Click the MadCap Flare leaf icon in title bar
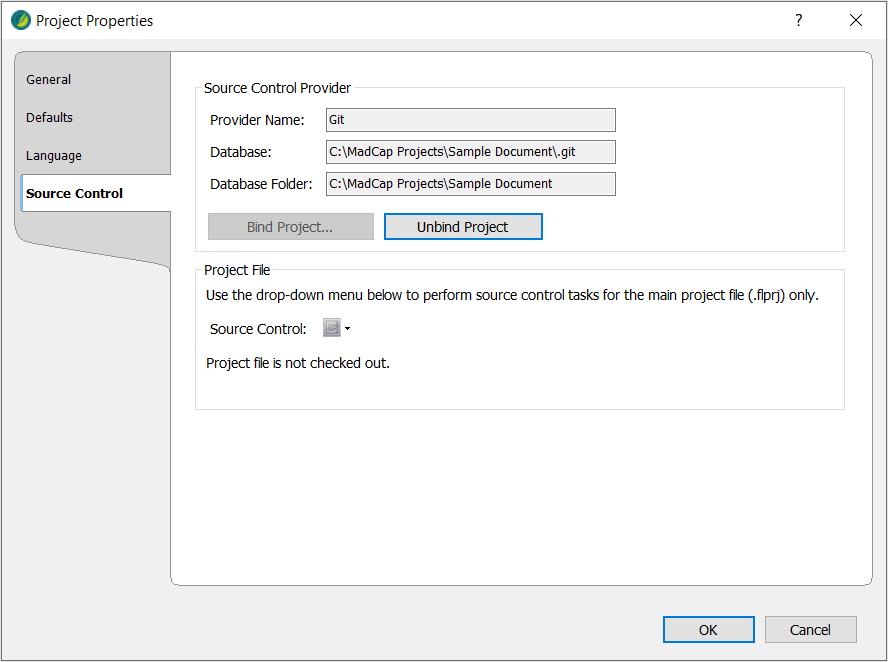 21,20
